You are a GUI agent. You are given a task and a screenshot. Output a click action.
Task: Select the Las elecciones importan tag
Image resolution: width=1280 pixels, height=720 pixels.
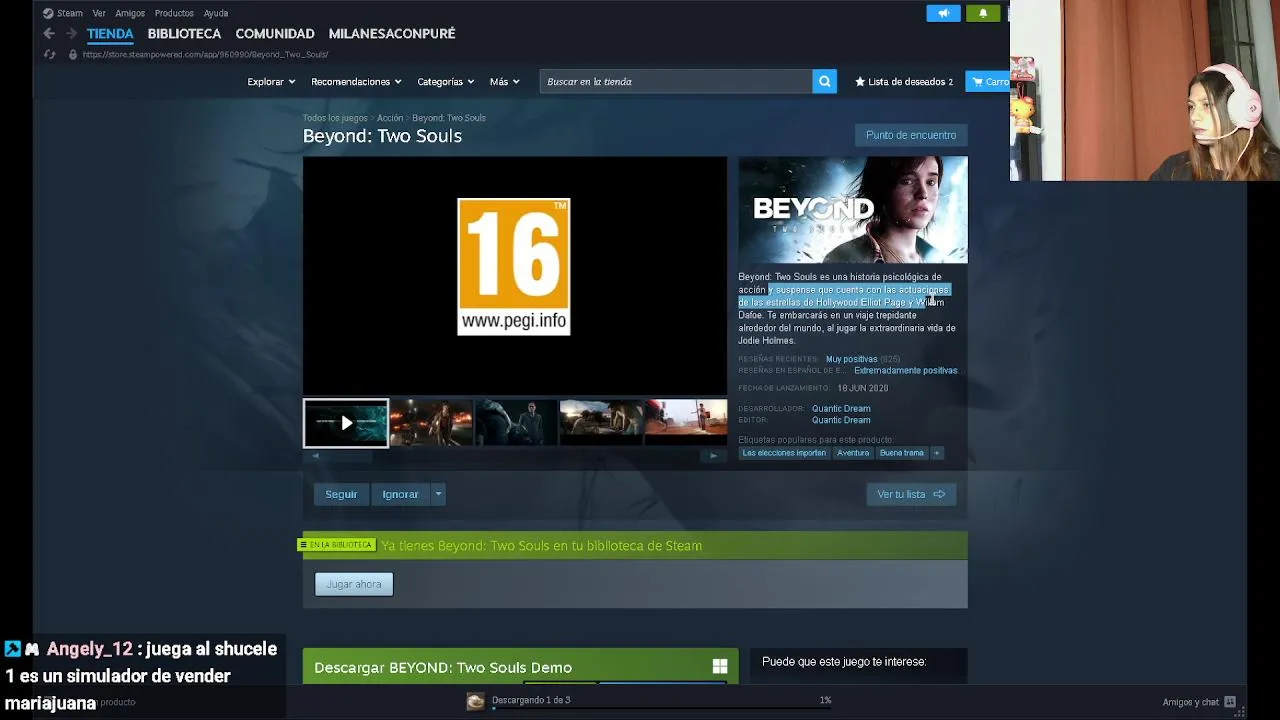pyautogui.click(x=784, y=453)
